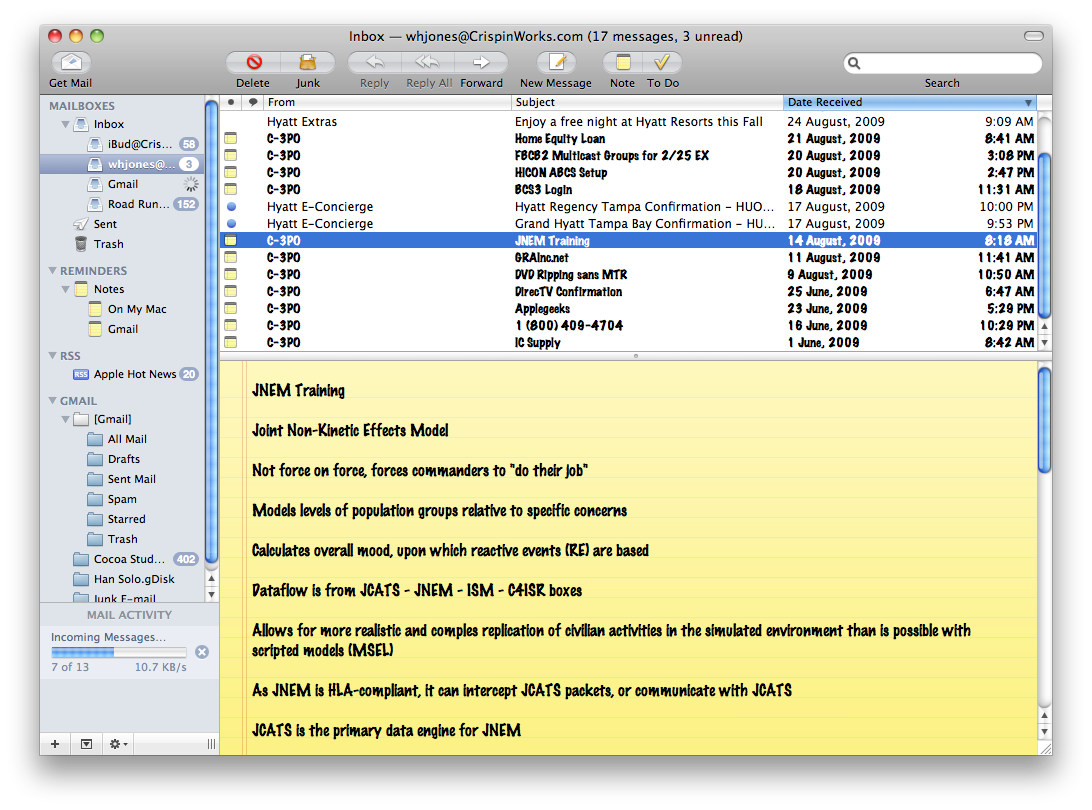Image resolution: width=1092 pixels, height=810 pixels.
Task: Open On My Mac notes
Action: (123, 309)
